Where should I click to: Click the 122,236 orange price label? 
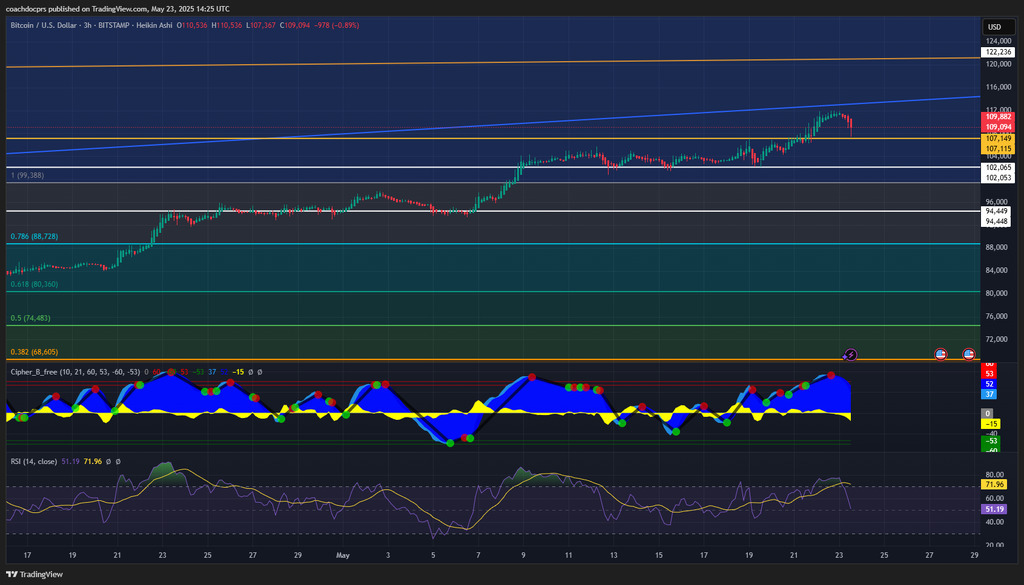pos(996,51)
